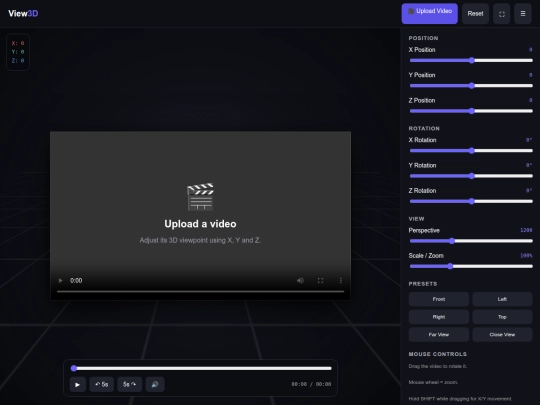Seek on the native video progress bar
Screen dimensions: 540x405
click(x=200, y=291)
